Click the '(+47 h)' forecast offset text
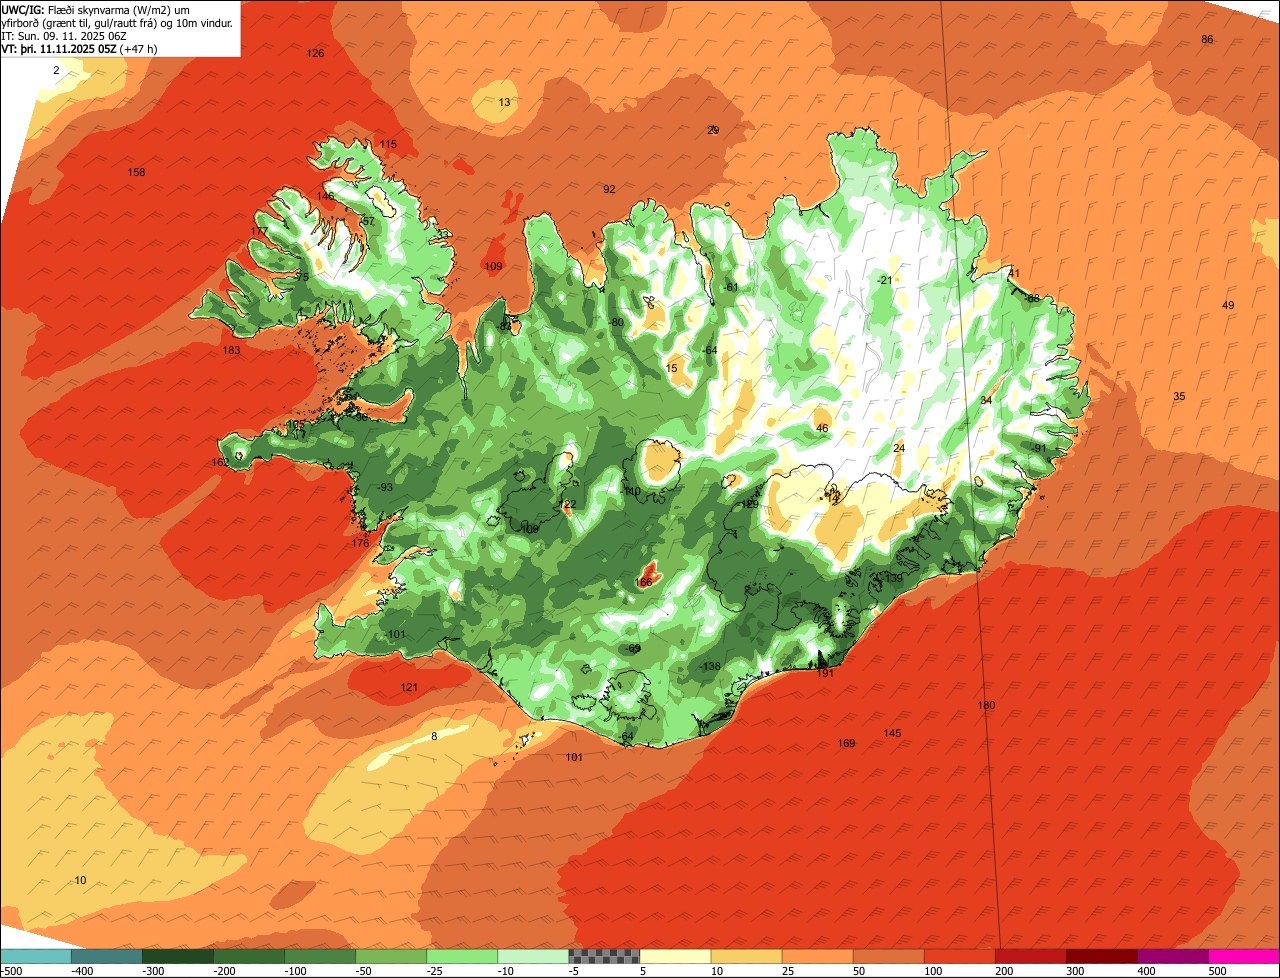Image resolution: width=1280 pixels, height=978 pixels. coord(138,48)
